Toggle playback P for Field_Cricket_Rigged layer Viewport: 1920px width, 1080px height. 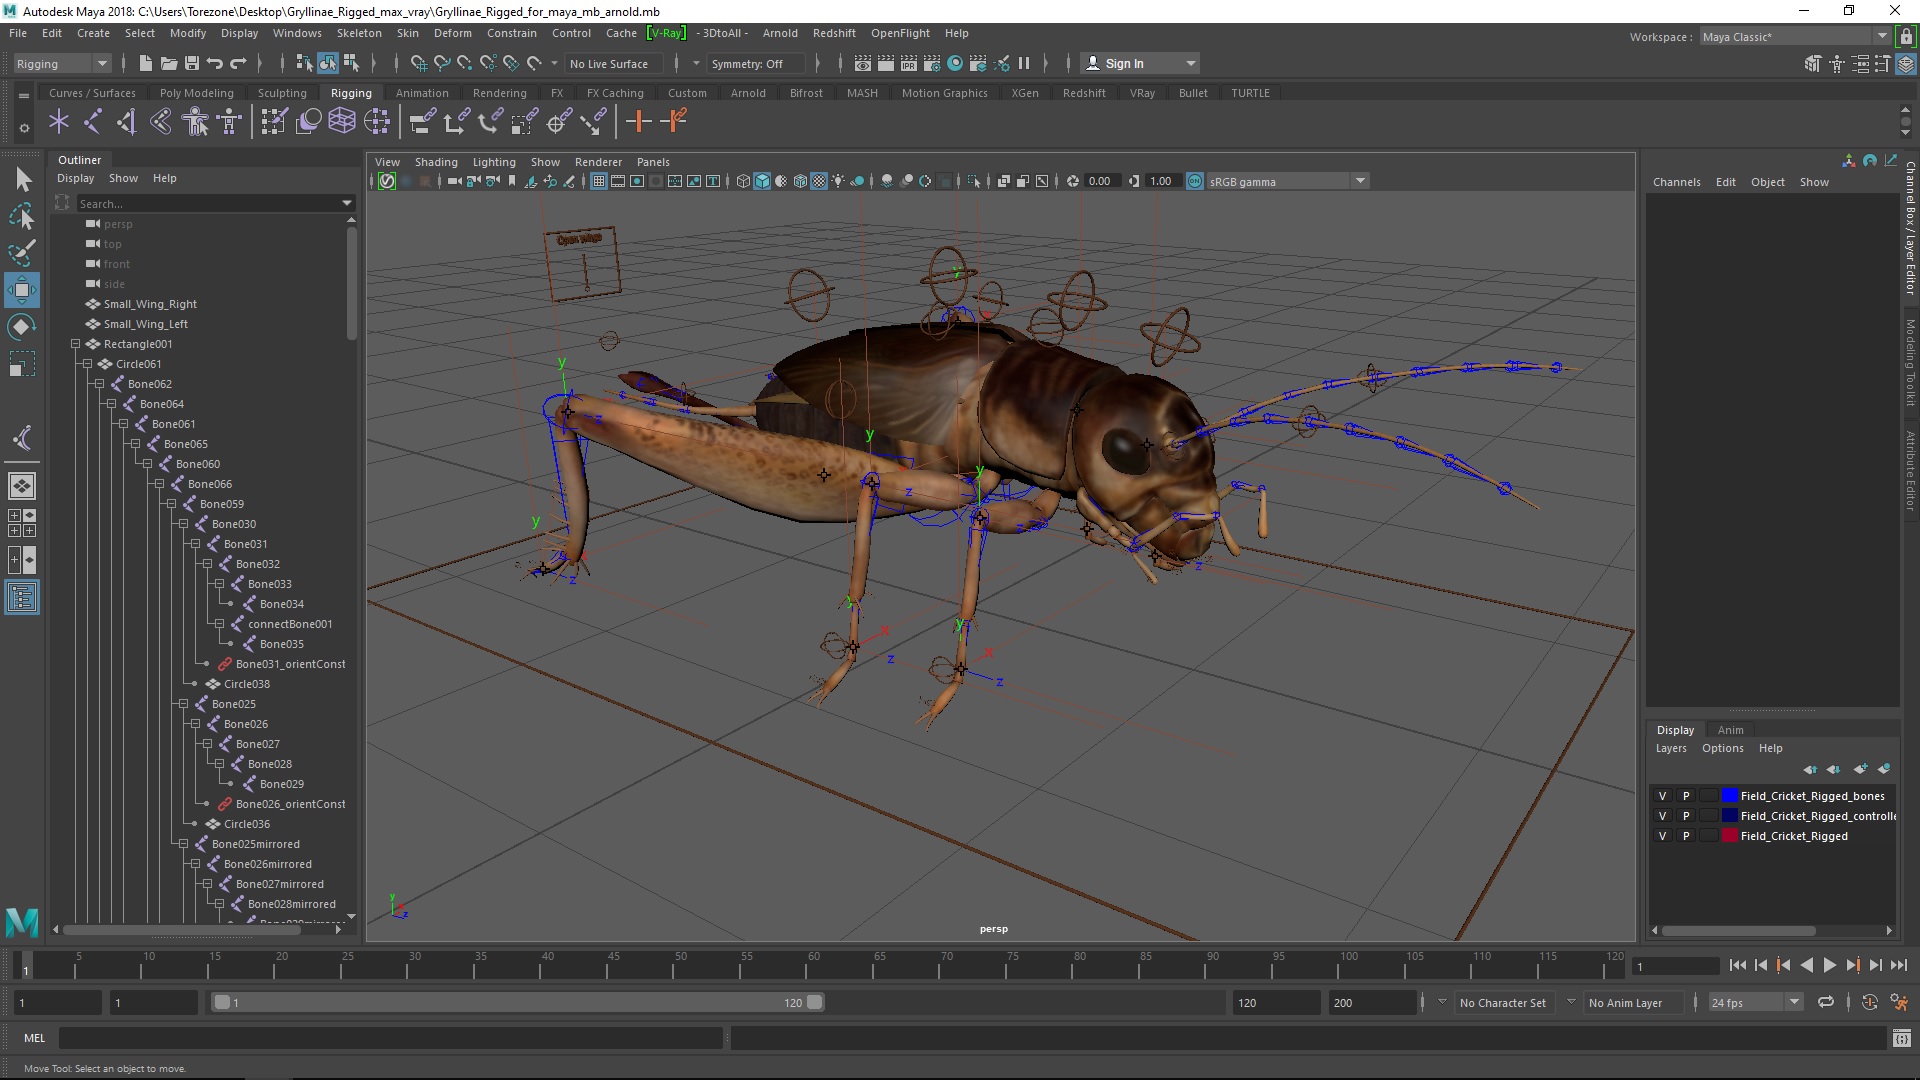click(1685, 836)
